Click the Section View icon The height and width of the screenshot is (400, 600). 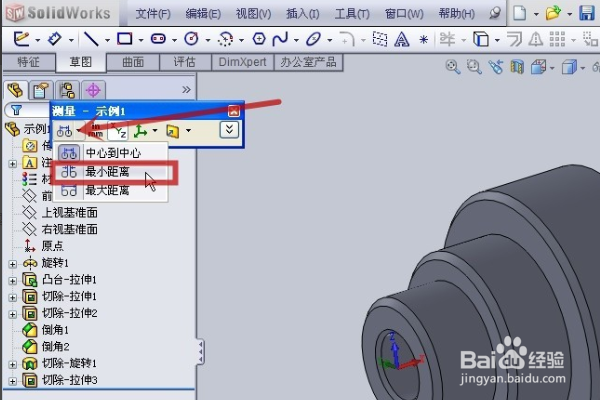tap(517, 67)
